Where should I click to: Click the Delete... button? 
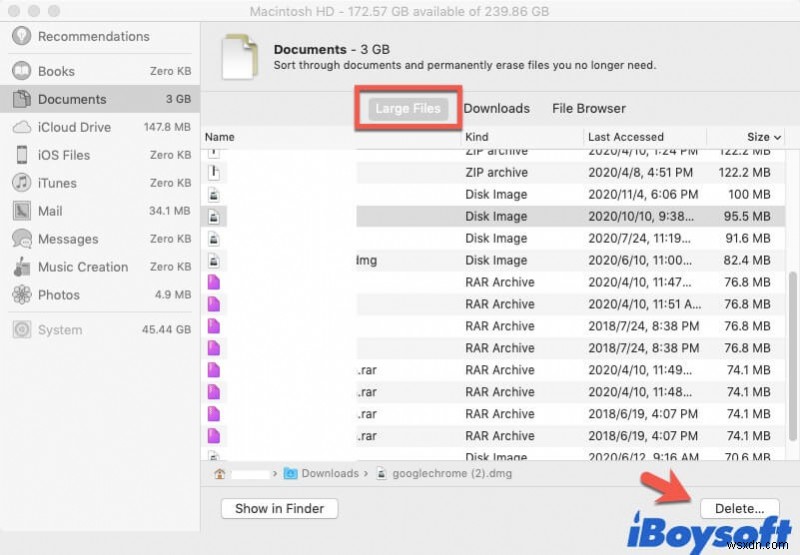click(x=739, y=508)
